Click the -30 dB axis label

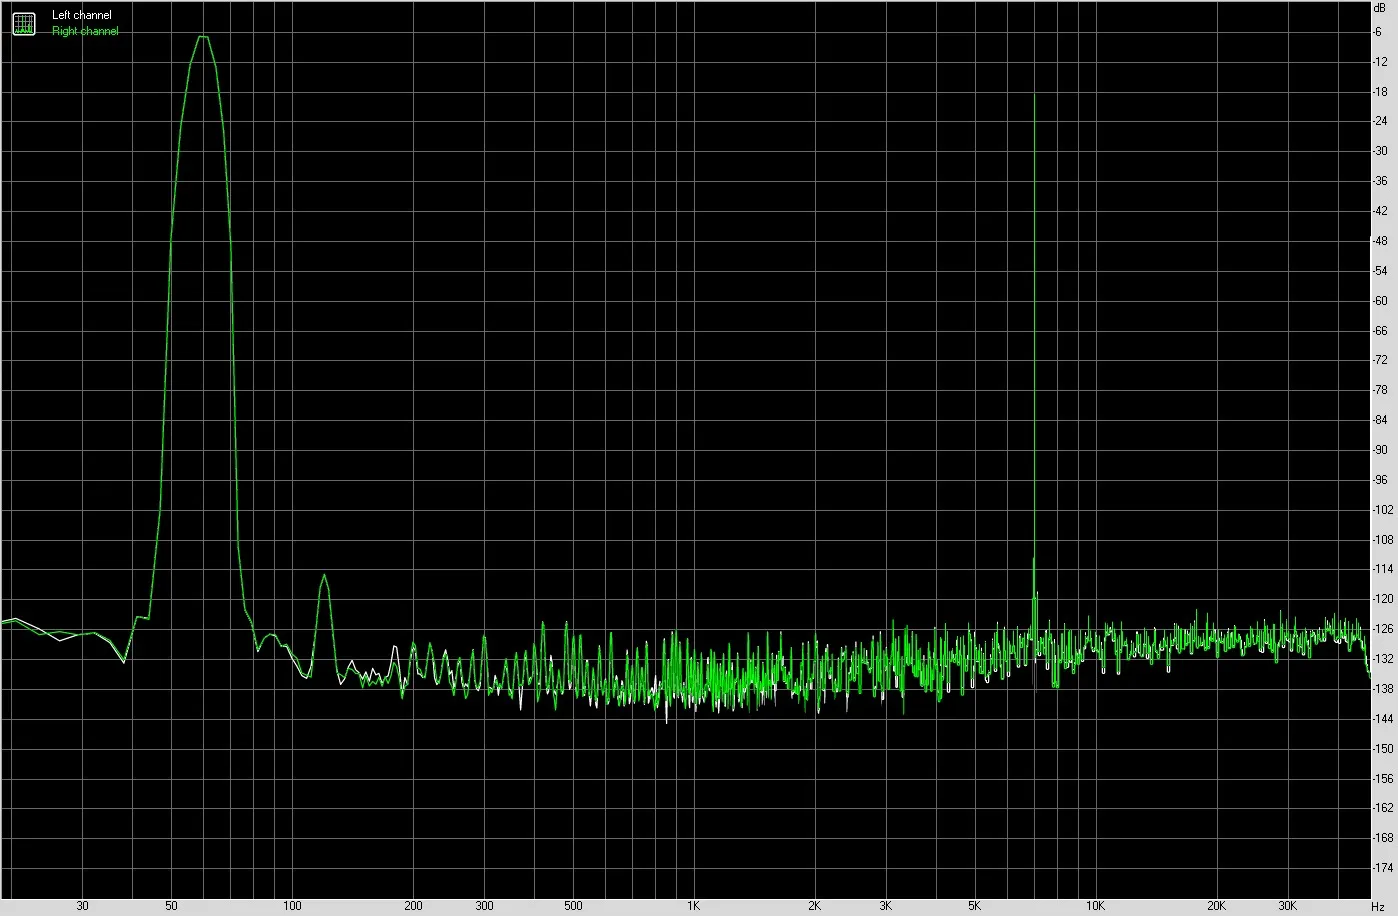point(1380,151)
